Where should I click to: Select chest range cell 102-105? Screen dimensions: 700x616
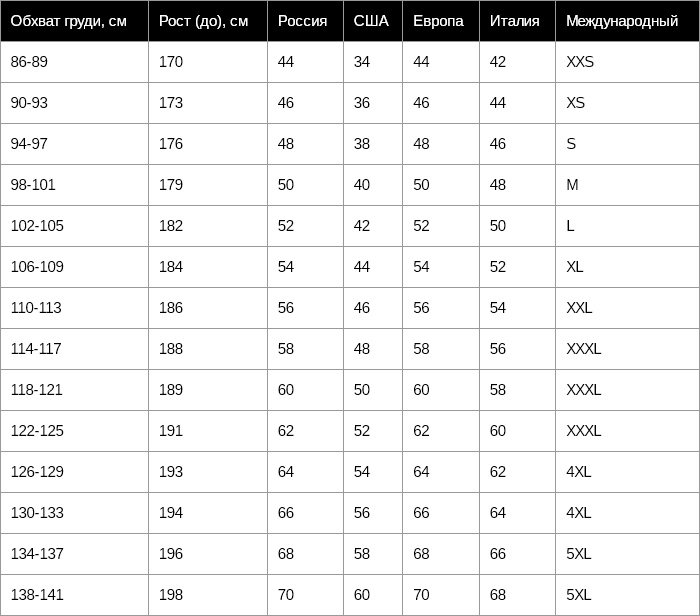37,226
